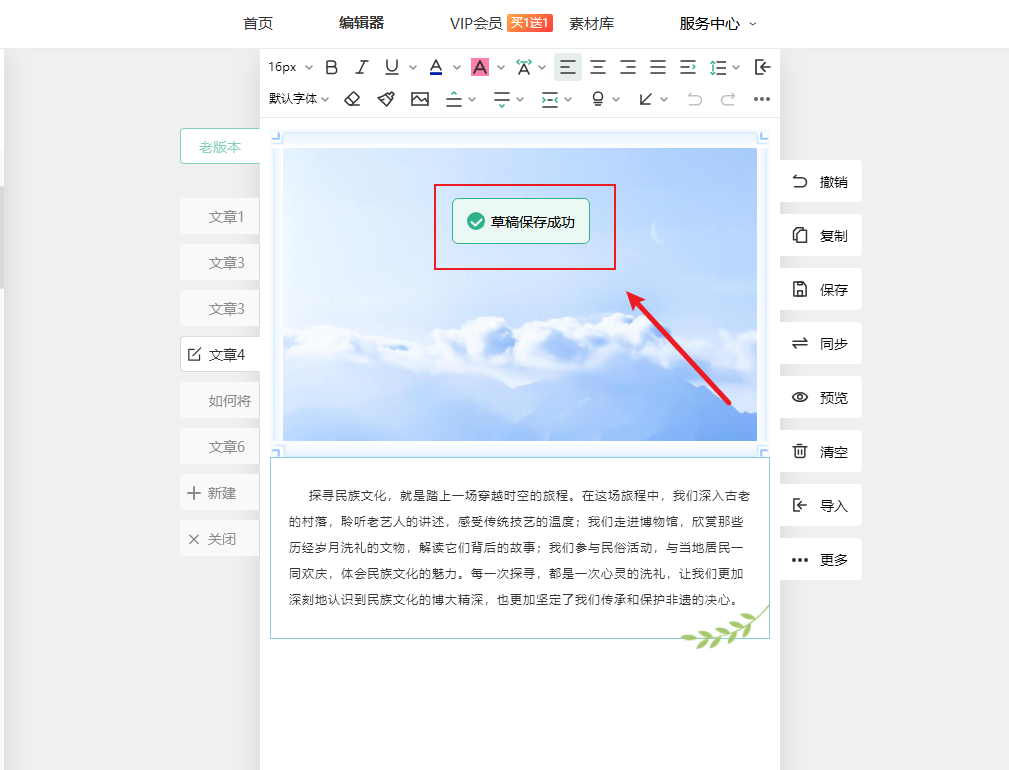Click the 撤销 undo button
The height and width of the screenshot is (770, 1009).
pyautogui.click(x=820, y=181)
